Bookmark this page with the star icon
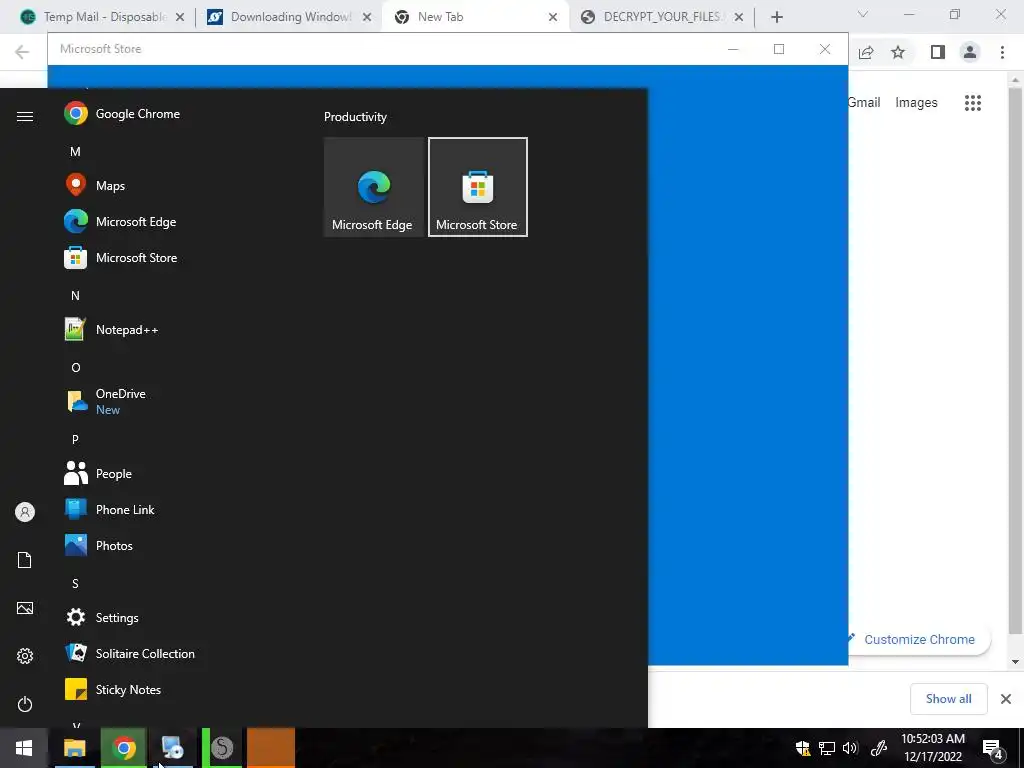Screen dimensions: 1024x768 [x=898, y=52]
